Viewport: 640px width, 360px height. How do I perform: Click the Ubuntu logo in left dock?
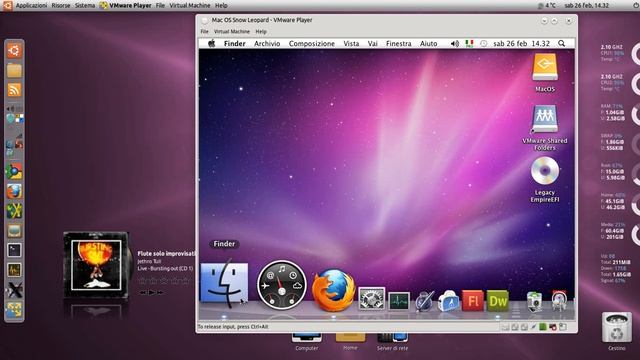click(14, 50)
